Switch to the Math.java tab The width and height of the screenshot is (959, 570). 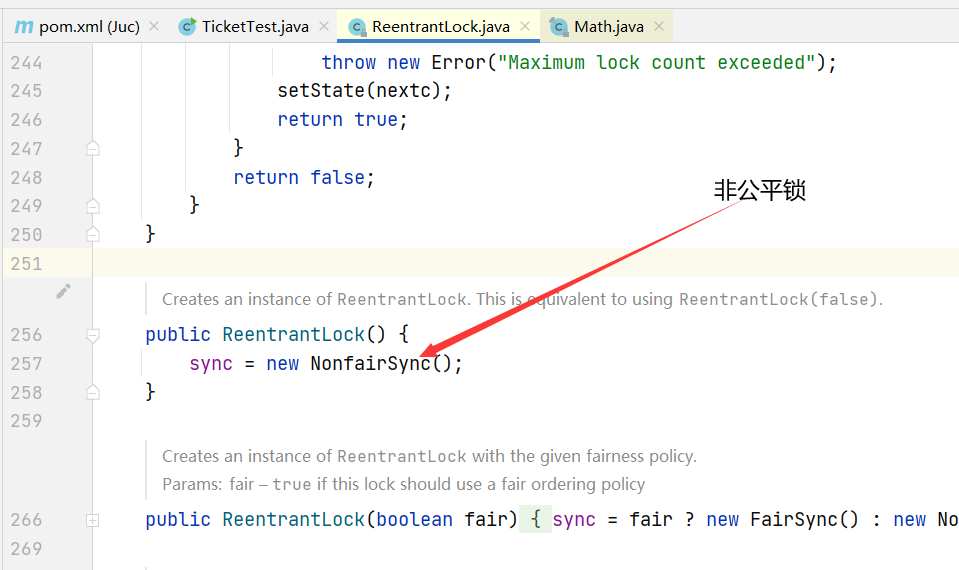[609, 27]
